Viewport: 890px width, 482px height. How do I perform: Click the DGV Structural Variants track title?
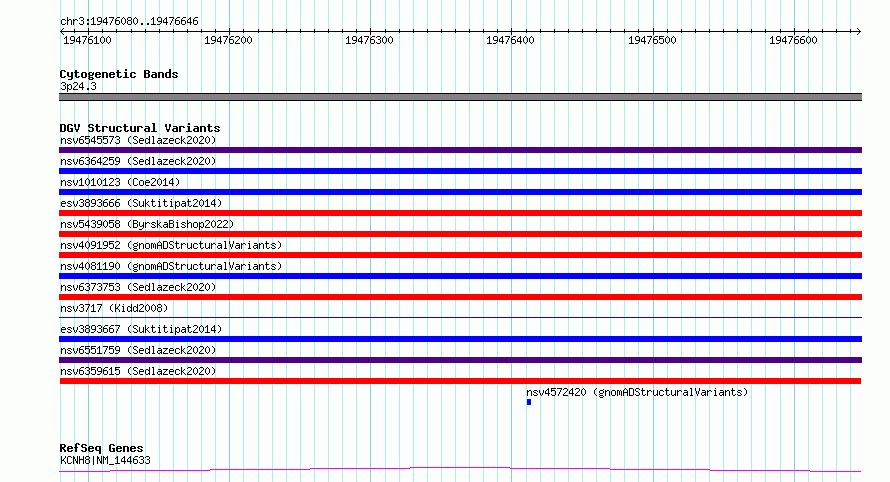tap(140, 128)
